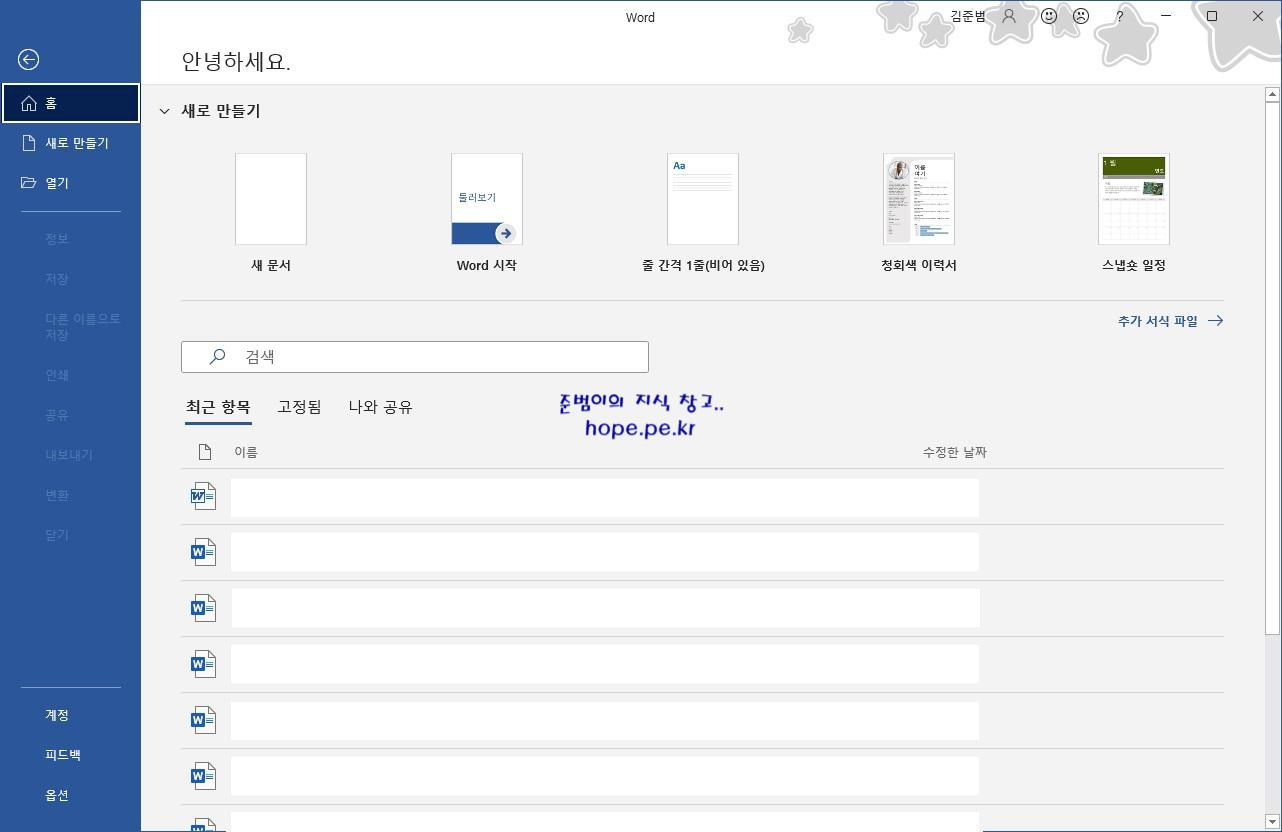Minimize the Word window
The image size is (1282, 832).
(x=1166, y=16)
